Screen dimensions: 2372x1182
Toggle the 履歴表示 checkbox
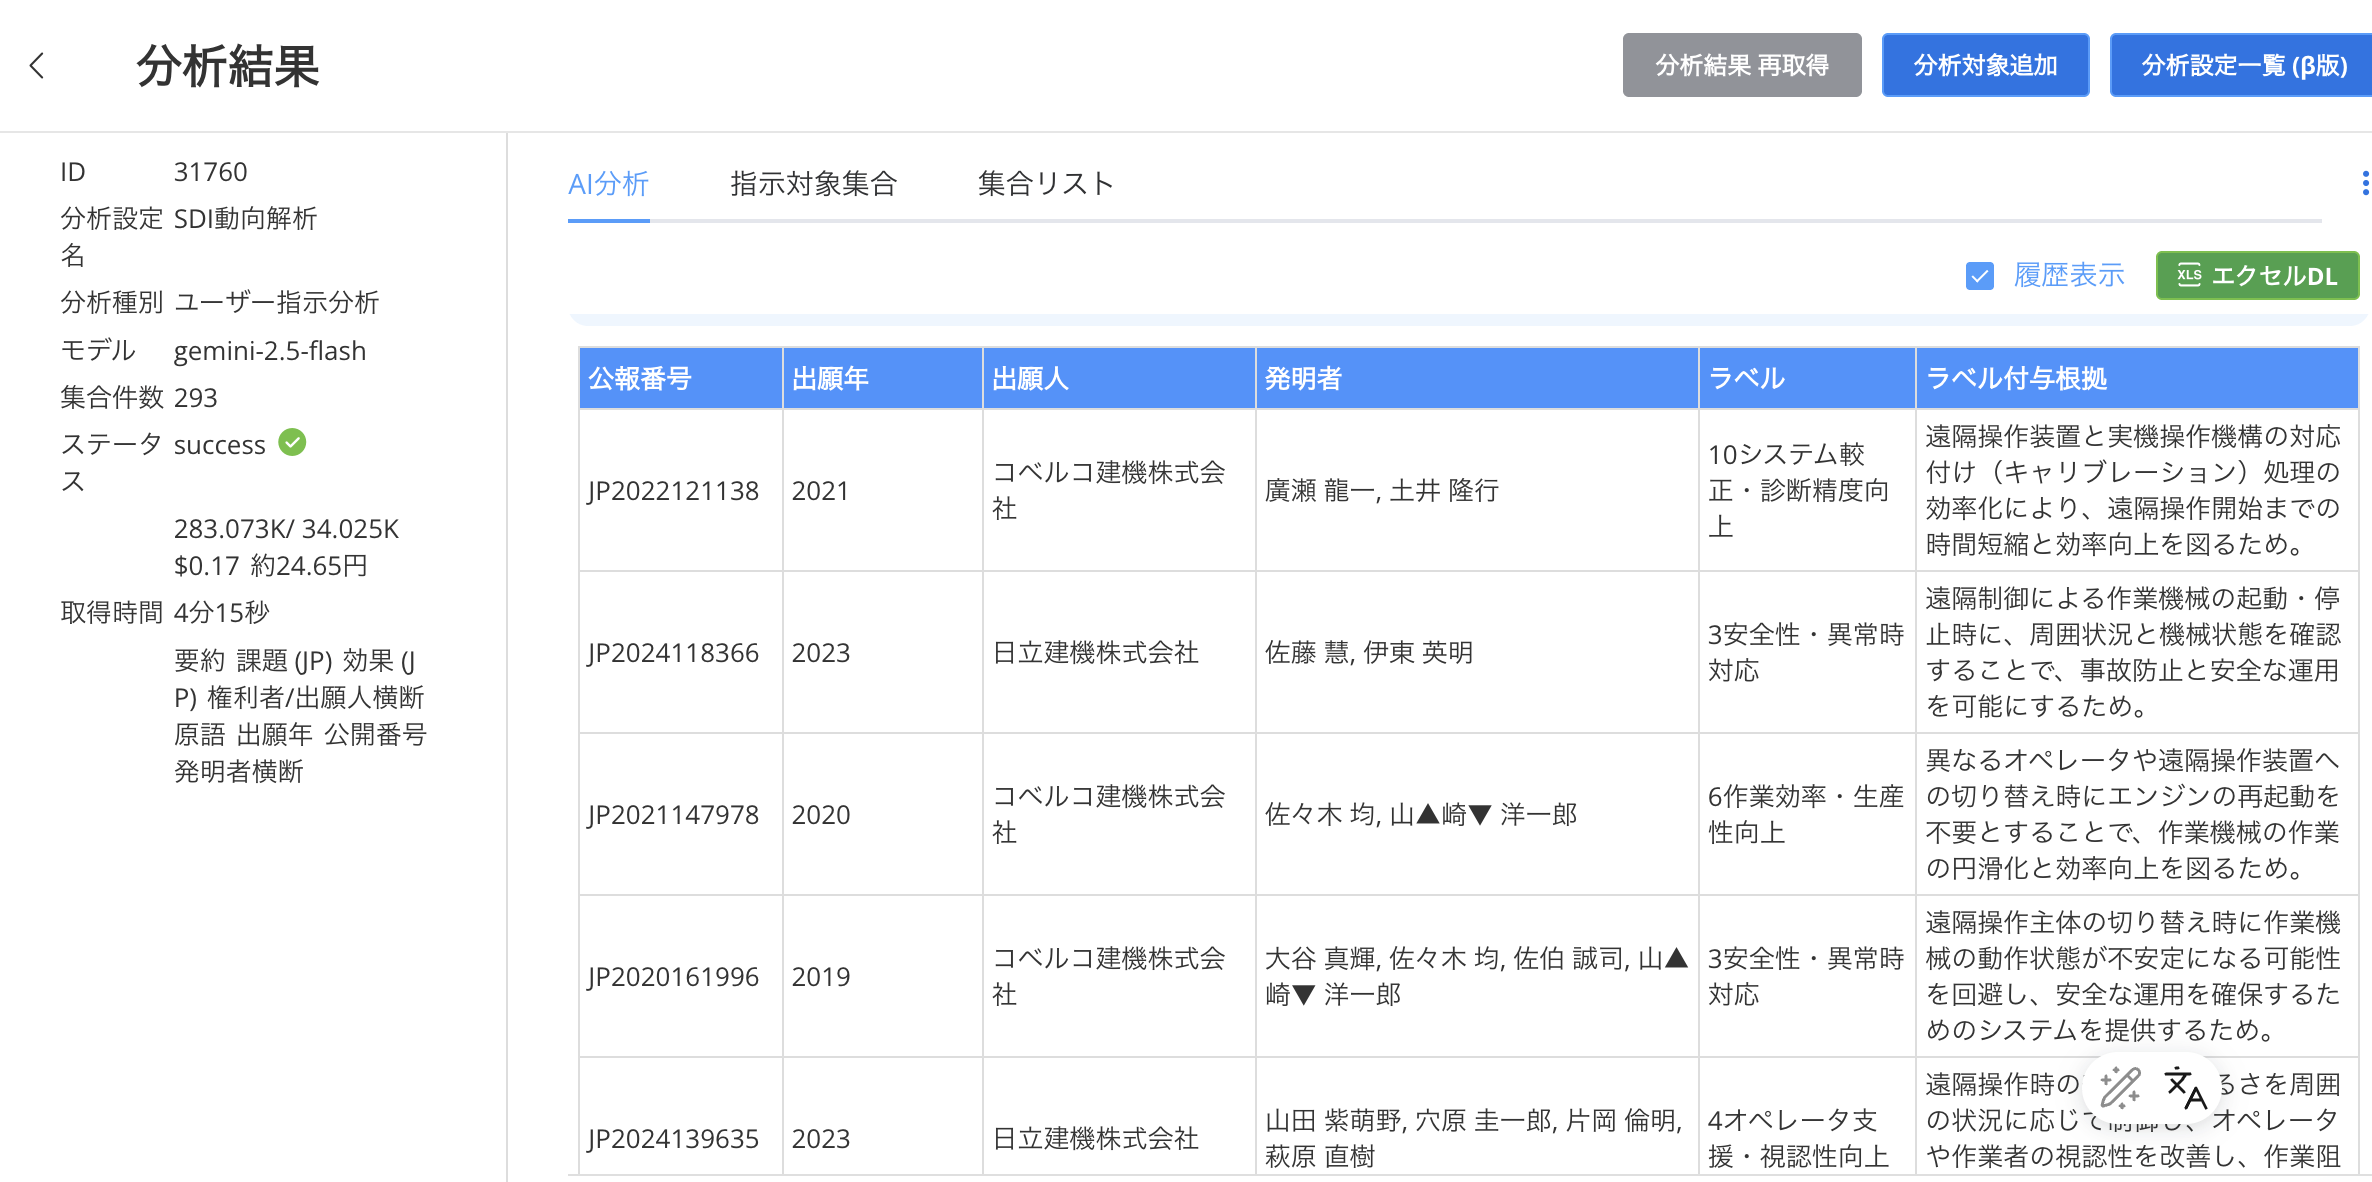pyautogui.click(x=1979, y=276)
